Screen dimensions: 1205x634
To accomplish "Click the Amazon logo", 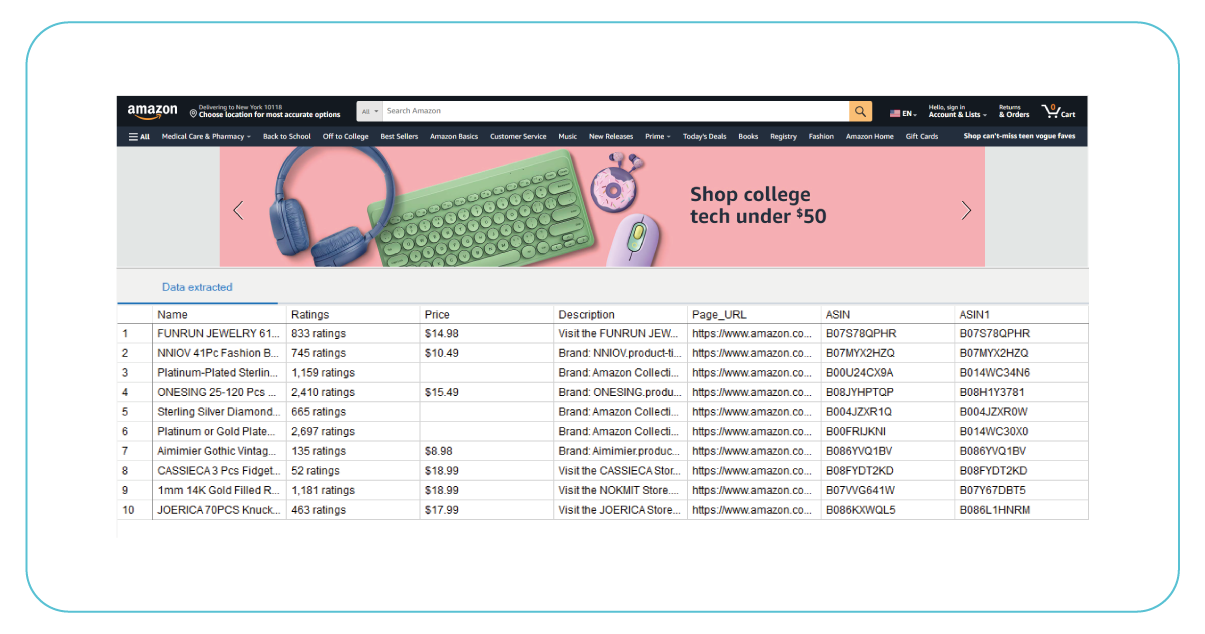I will 152,111.
